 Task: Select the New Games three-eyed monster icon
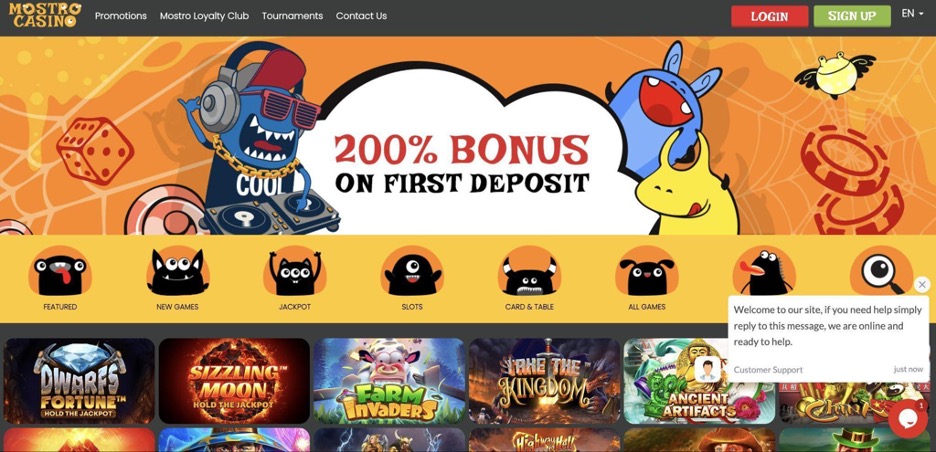point(177,272)
